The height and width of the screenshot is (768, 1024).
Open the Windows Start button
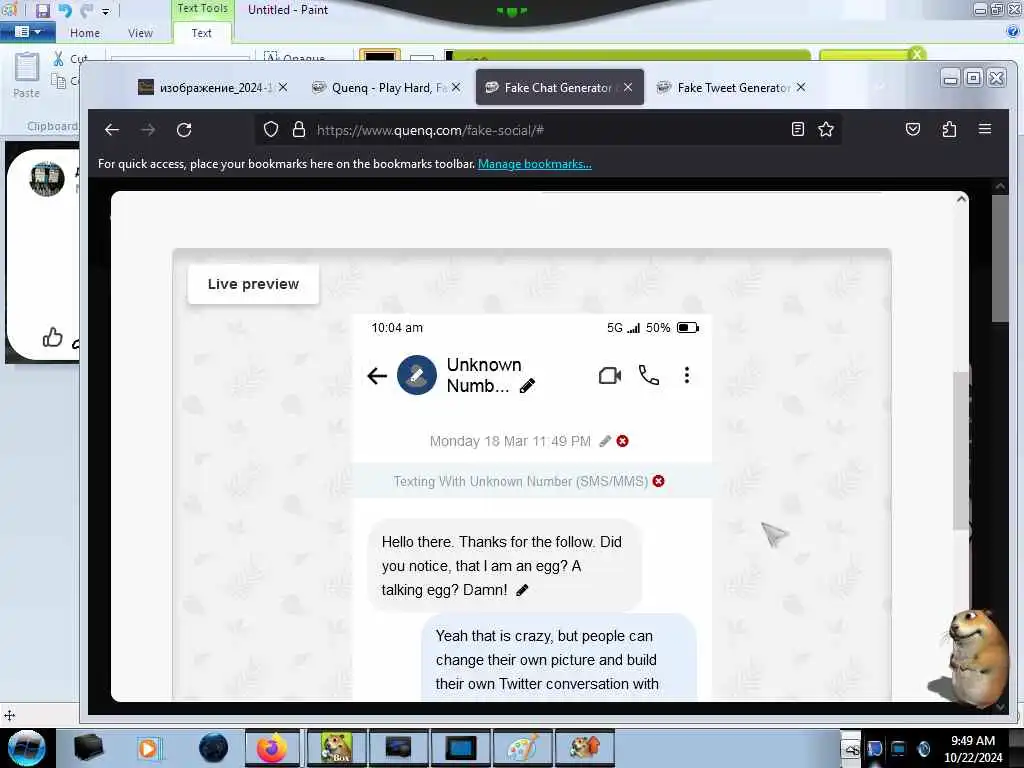point(27,748)
